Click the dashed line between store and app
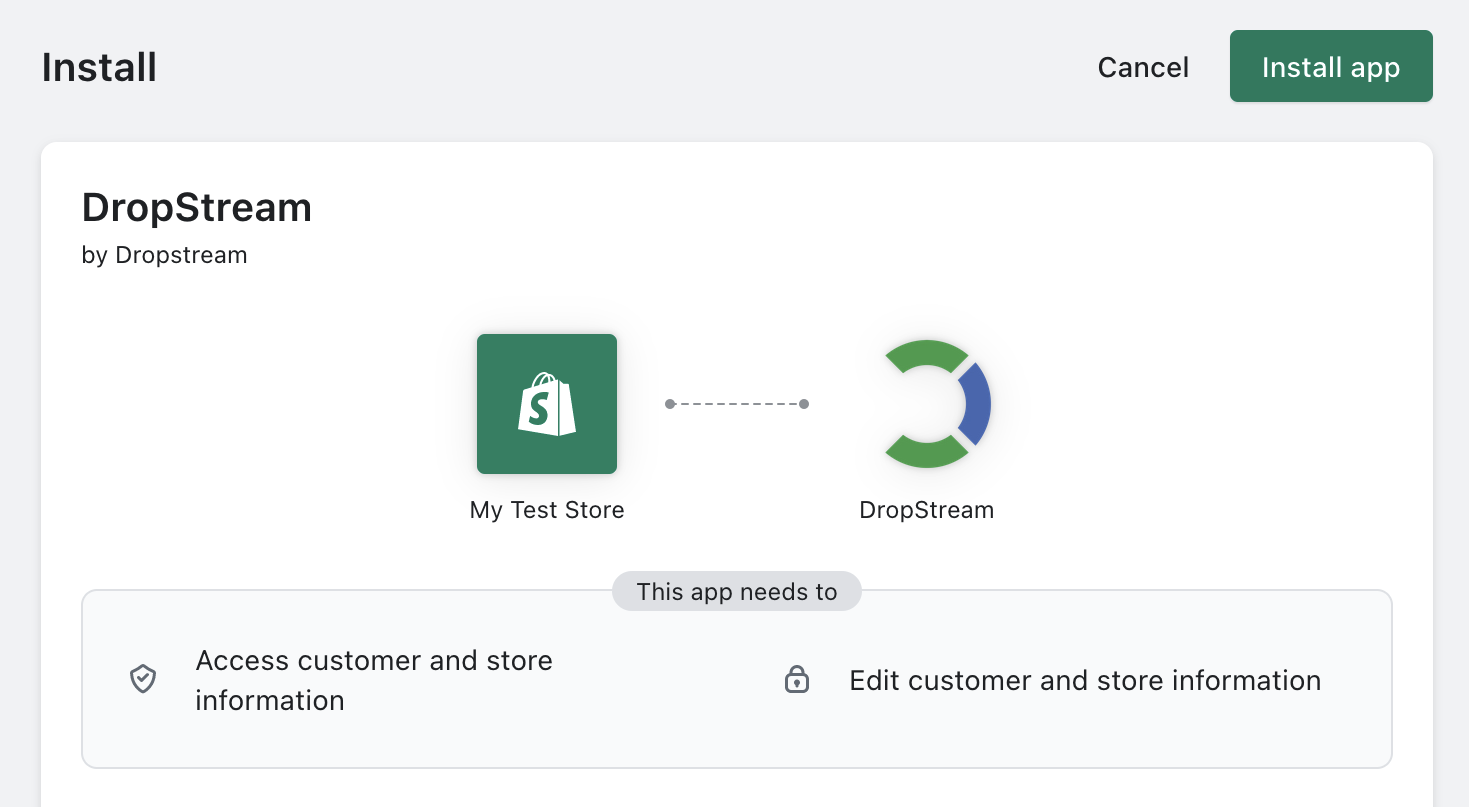This screenshot has height=807, width=1469. point(737,404)
